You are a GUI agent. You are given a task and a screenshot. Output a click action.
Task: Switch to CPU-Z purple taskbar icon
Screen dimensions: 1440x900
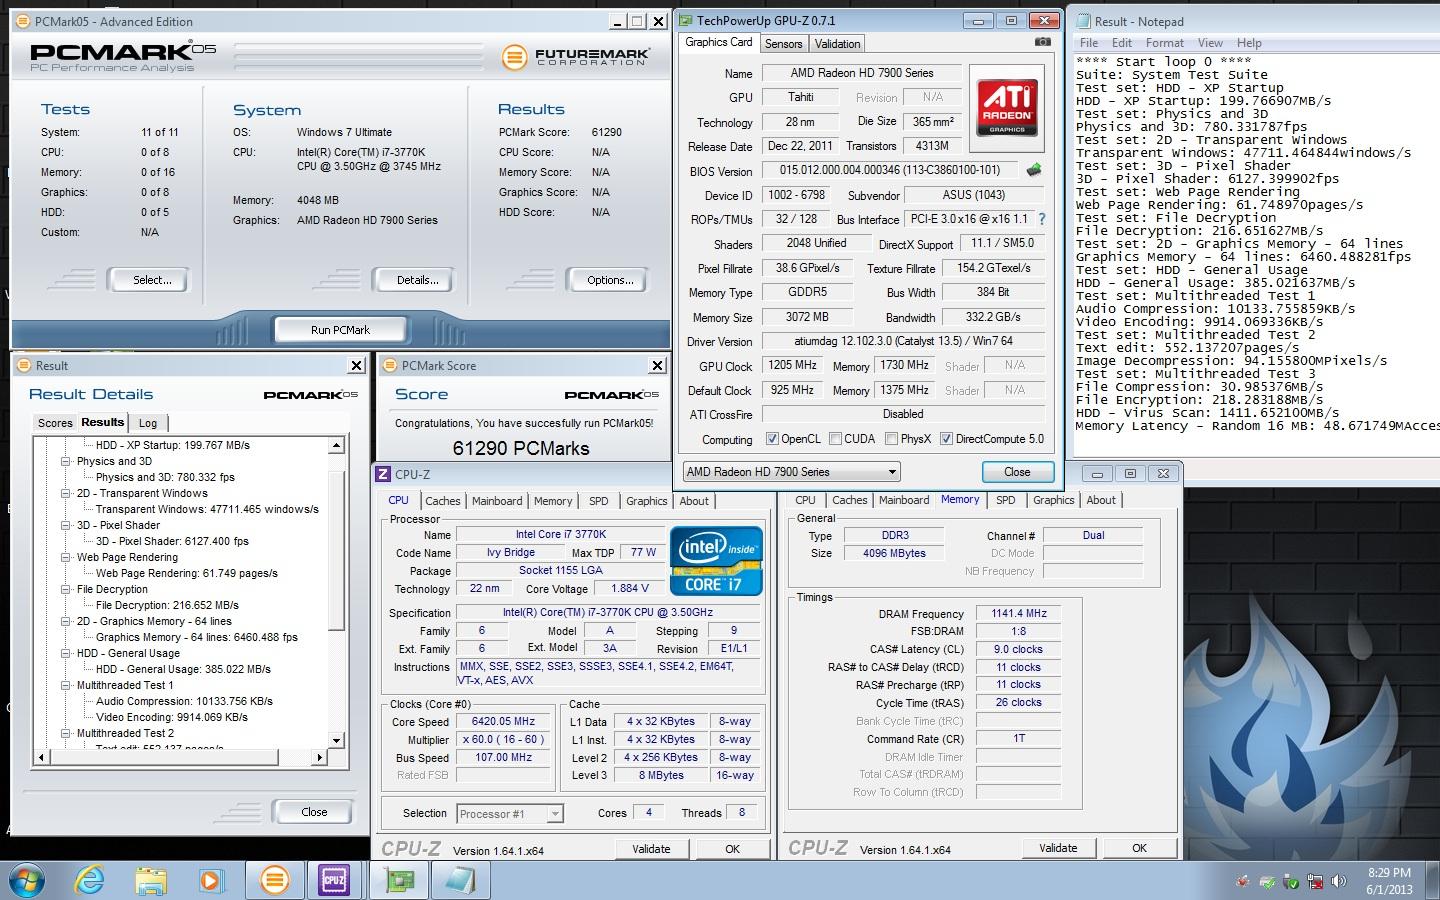point(334,880)
